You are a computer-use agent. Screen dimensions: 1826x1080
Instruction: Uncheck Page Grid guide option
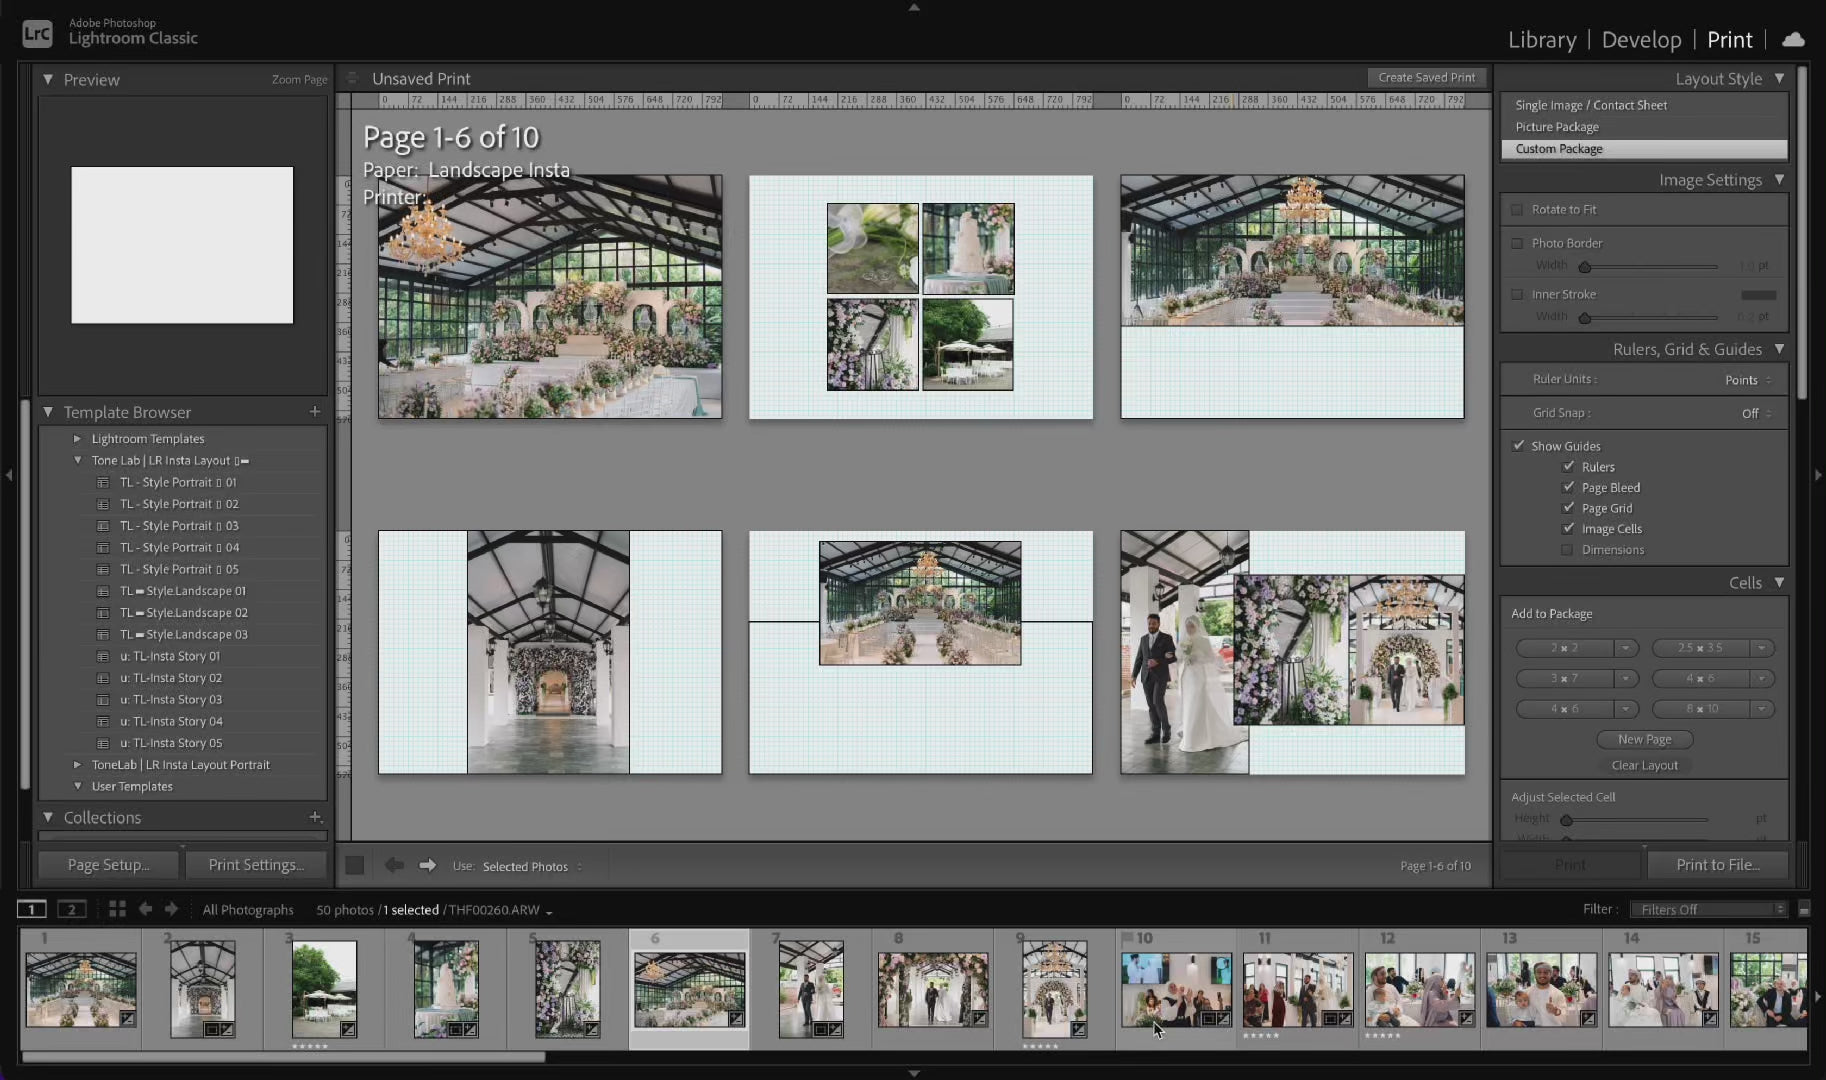(1568, 508)
